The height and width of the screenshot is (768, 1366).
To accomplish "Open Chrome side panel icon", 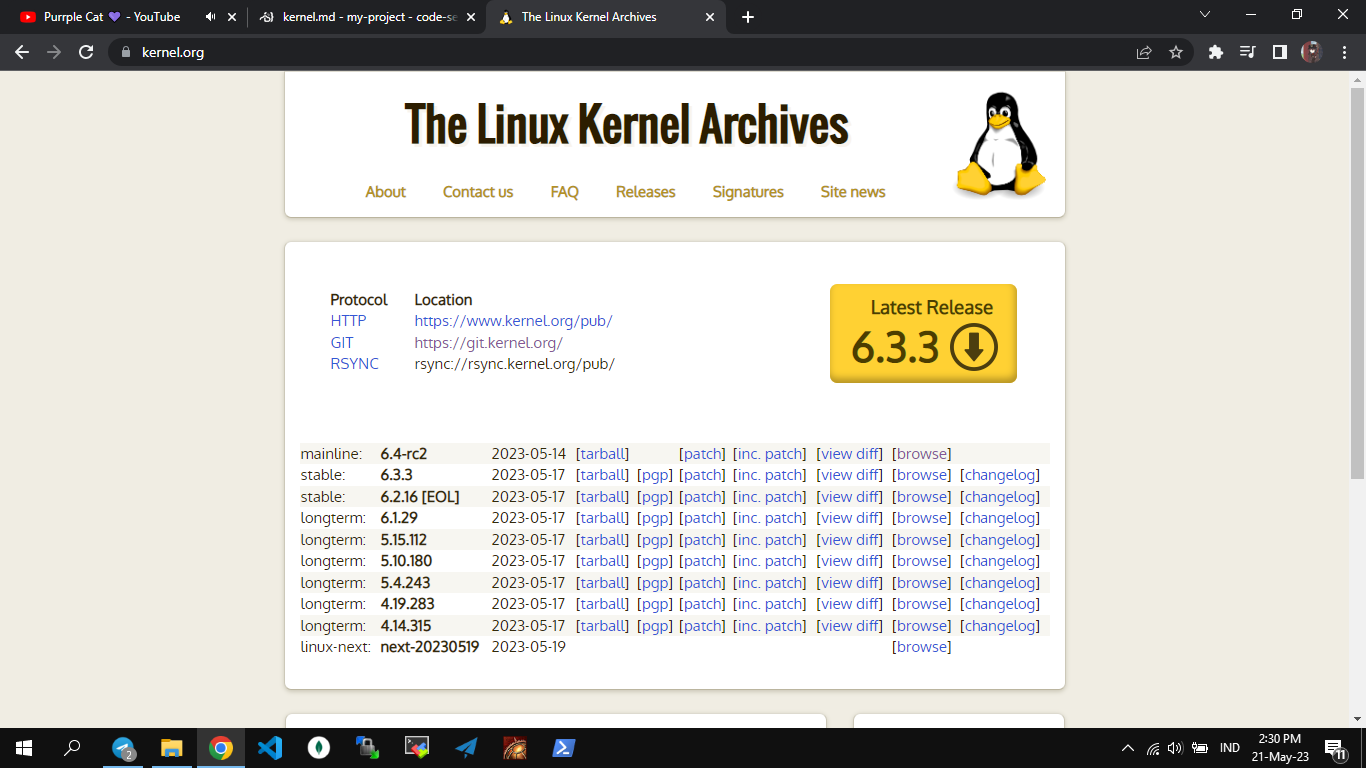I will click(1279, 52).
